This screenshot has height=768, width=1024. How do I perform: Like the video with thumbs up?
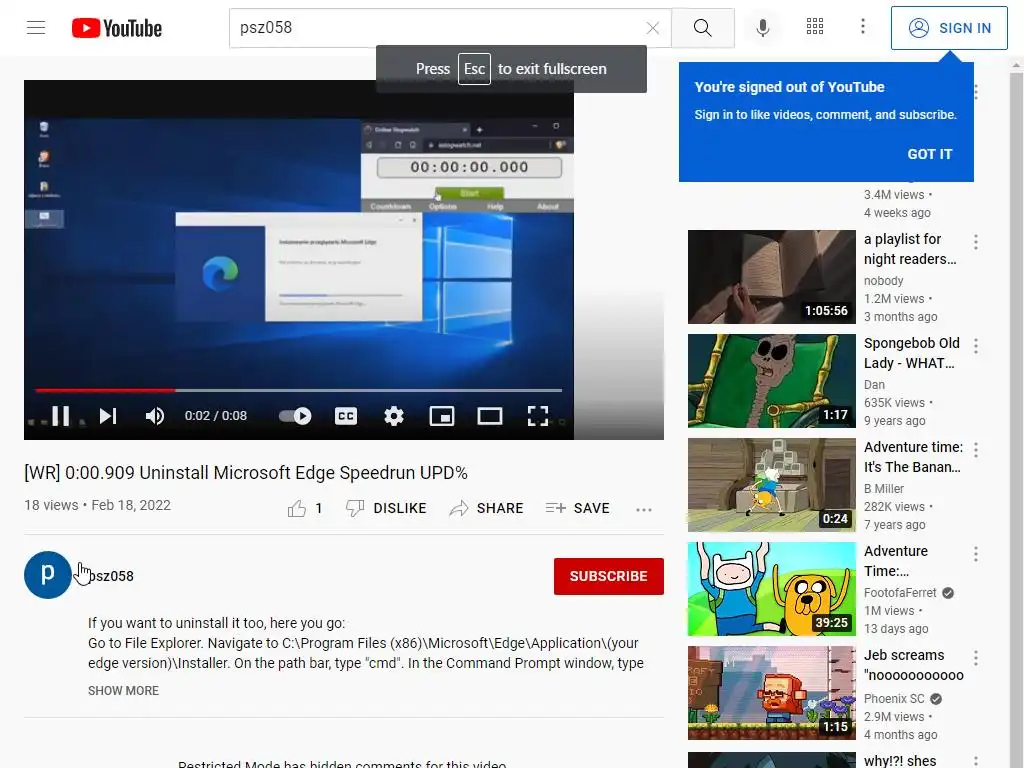[x=296, y=508]
